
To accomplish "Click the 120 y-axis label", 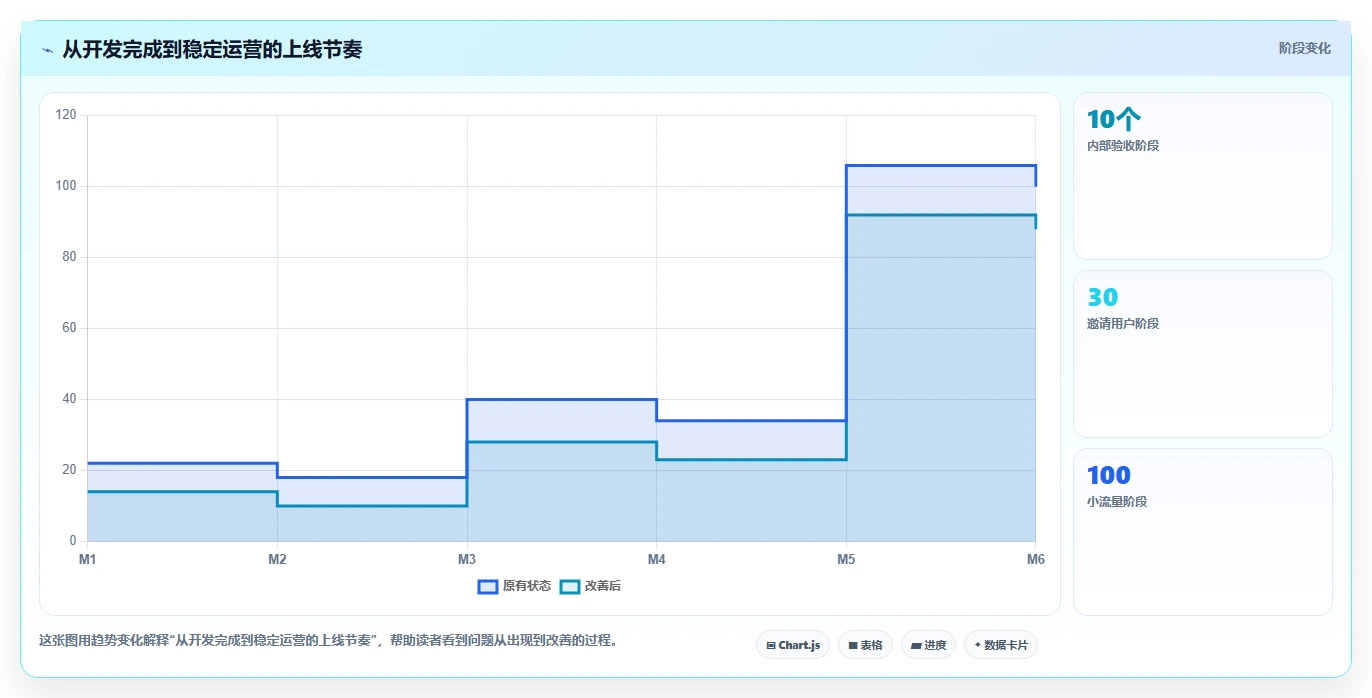I will [x=66, y=115].
